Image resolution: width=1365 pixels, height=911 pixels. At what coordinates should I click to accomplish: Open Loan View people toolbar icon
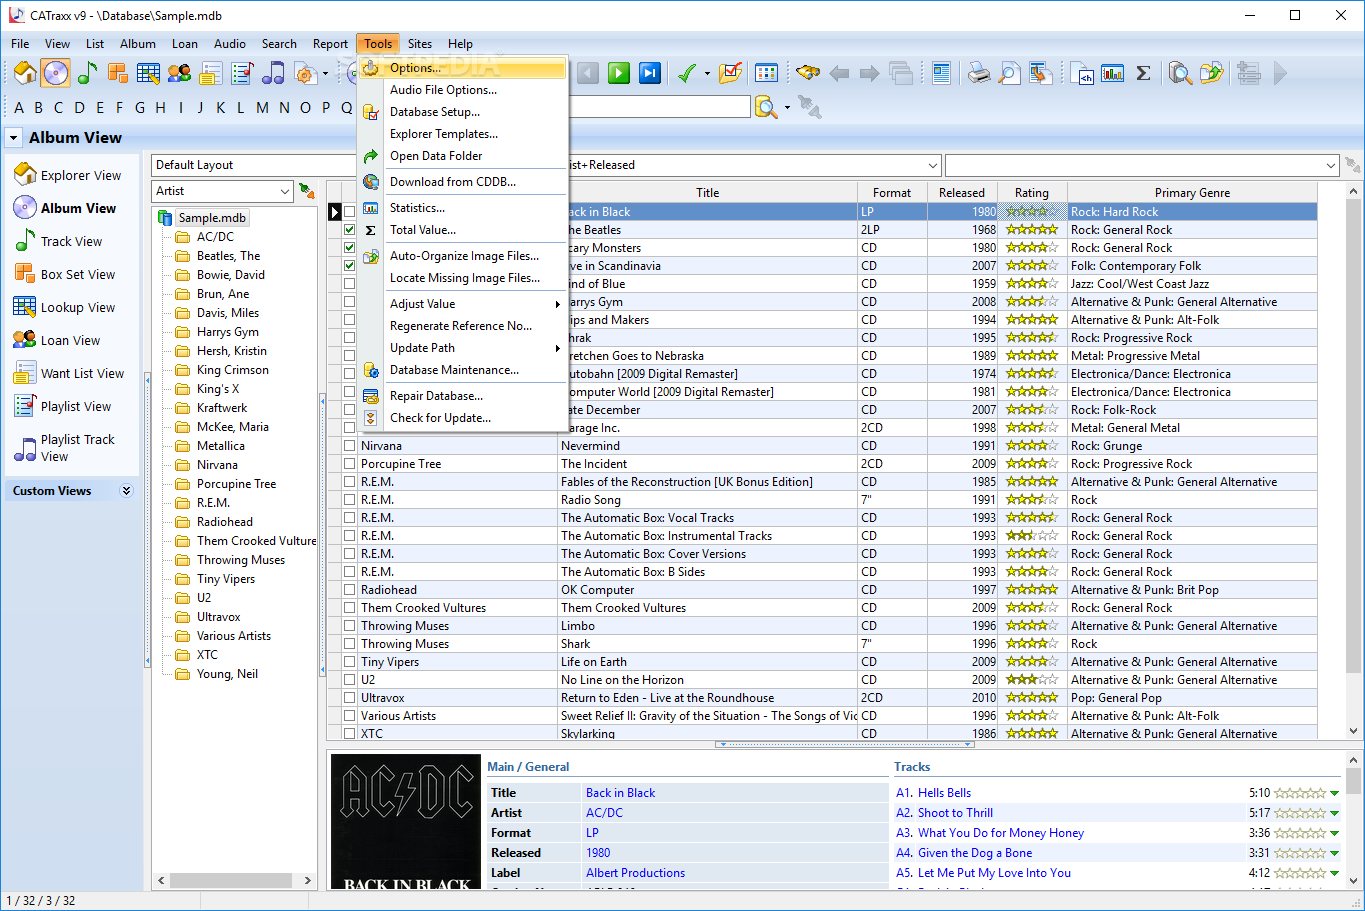pos(179,73)
